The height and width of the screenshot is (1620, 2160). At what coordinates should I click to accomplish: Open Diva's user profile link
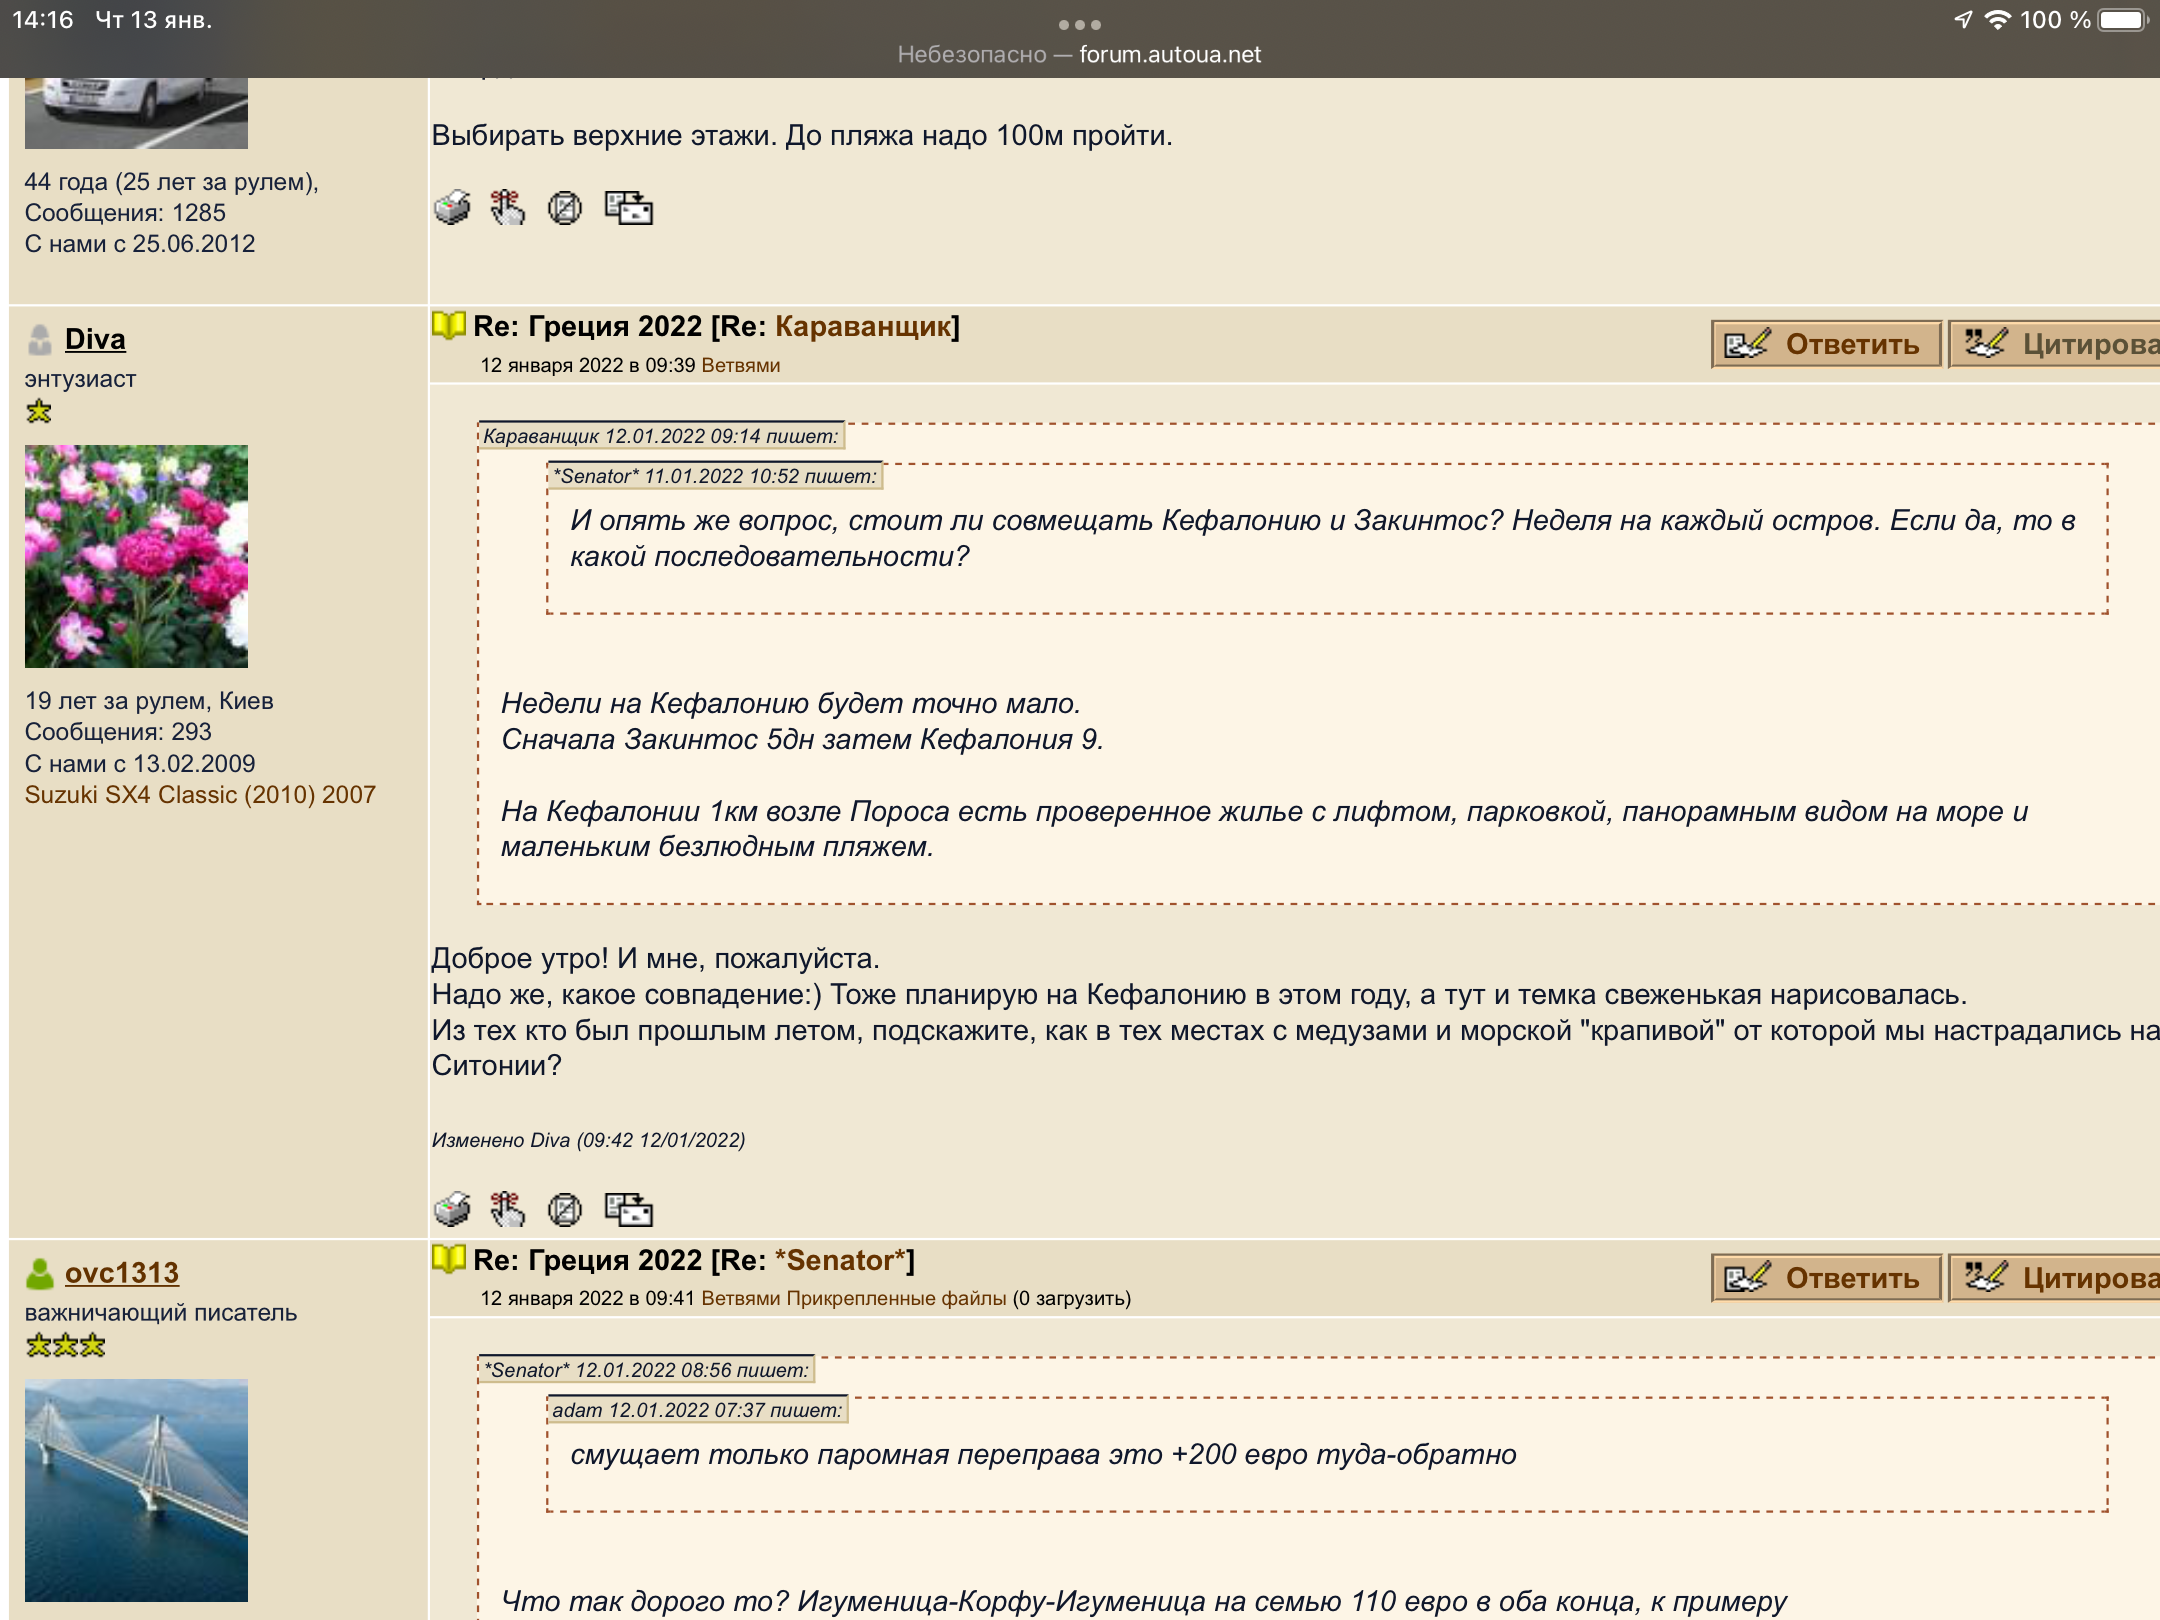95,339
